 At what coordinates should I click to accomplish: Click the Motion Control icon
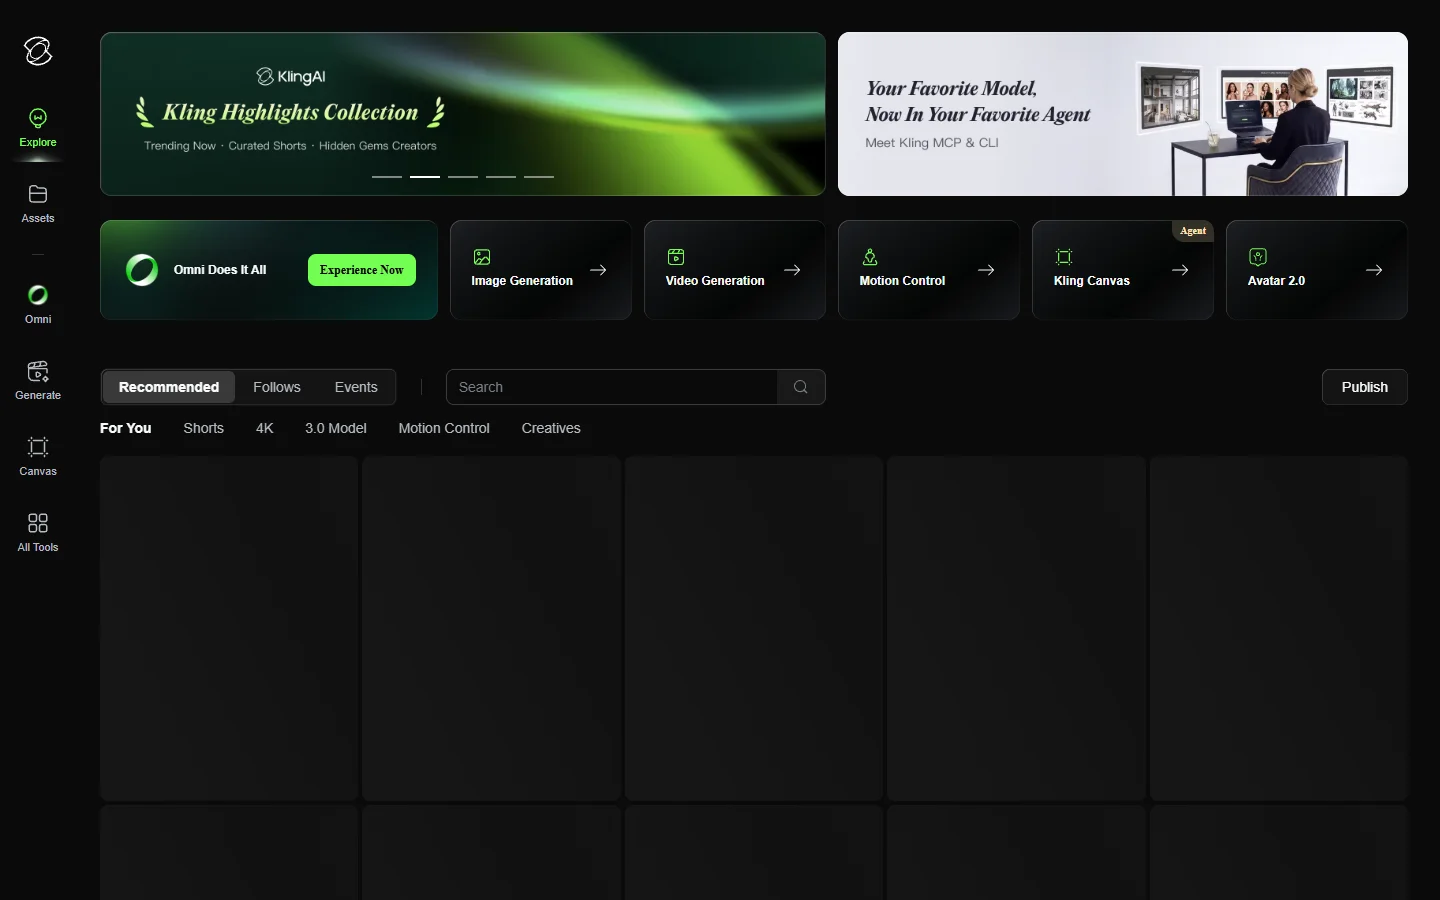(x=870, y=257)
